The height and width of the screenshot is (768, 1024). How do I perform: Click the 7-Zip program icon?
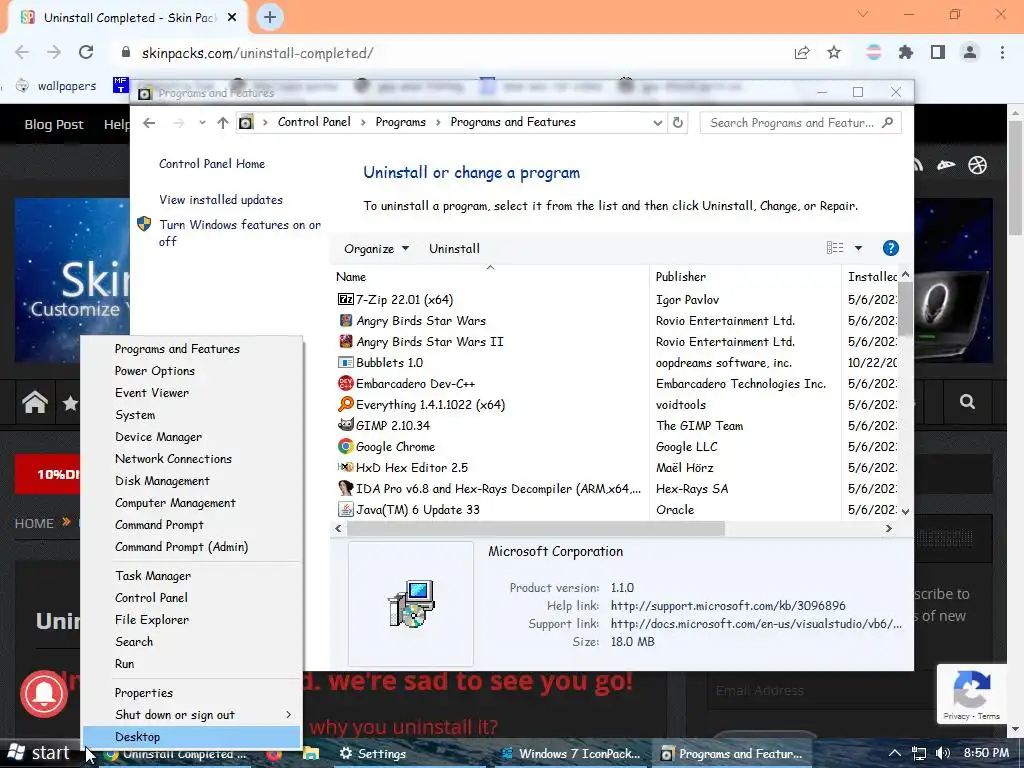[x=345, y=300]
